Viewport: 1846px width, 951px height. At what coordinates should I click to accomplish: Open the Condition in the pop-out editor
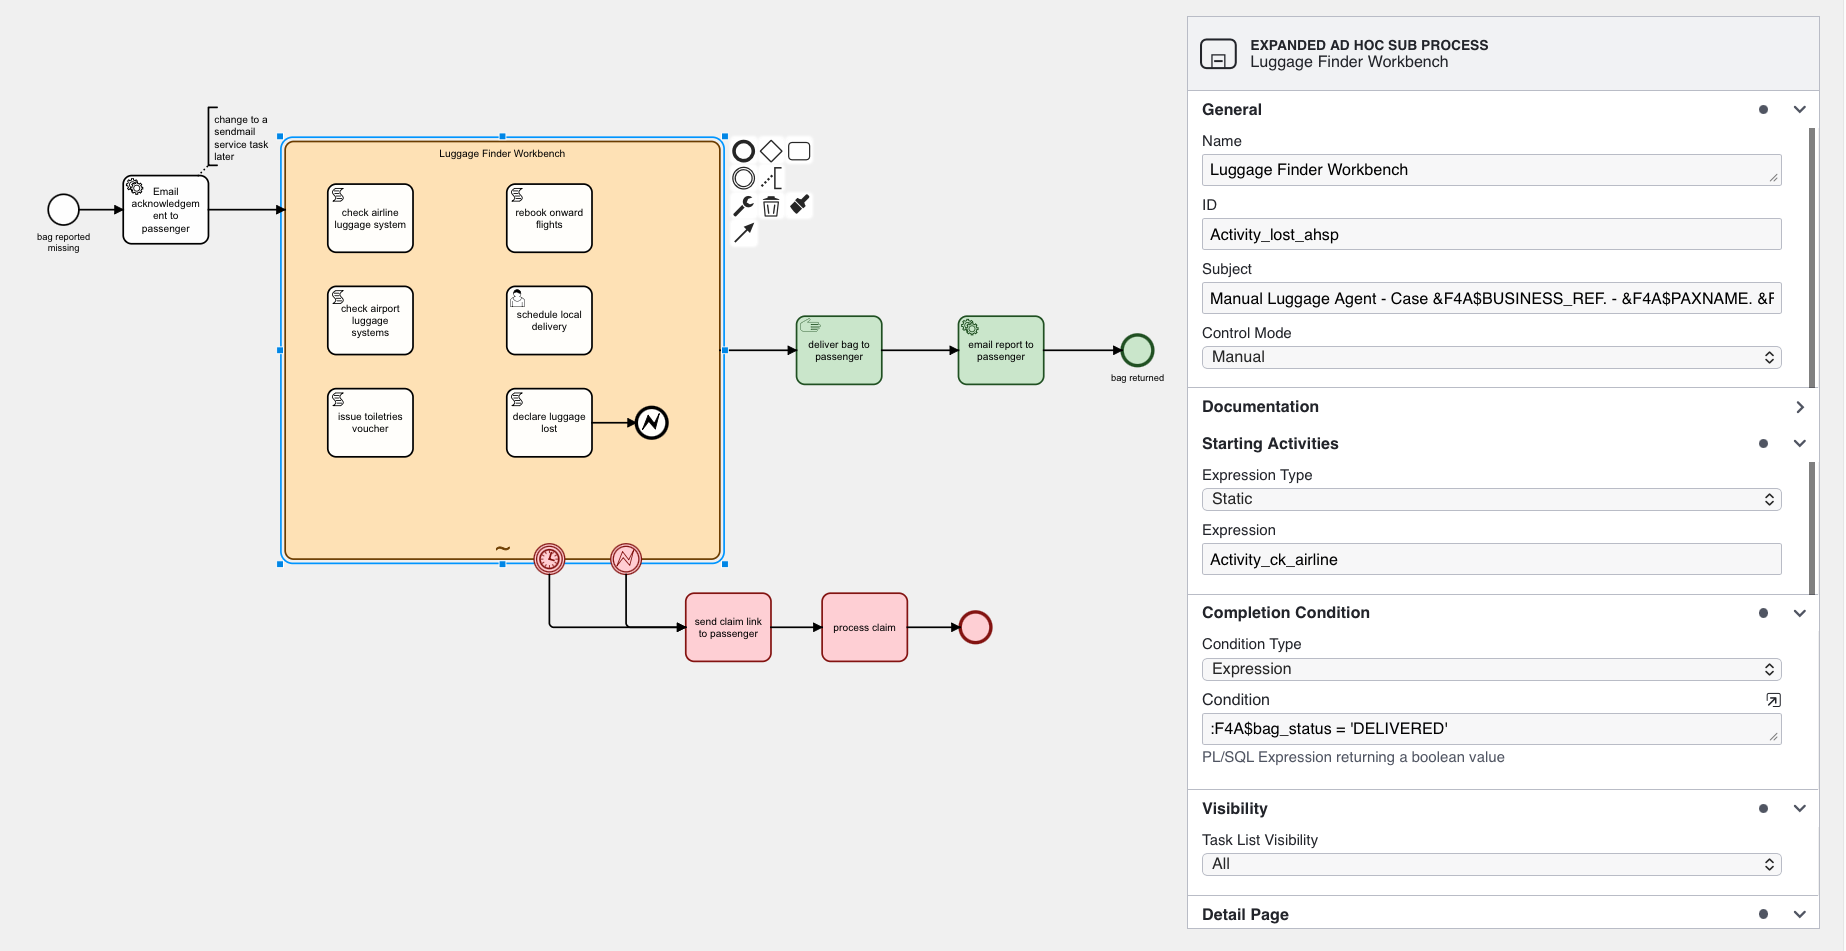click(x=1774, y=699)
